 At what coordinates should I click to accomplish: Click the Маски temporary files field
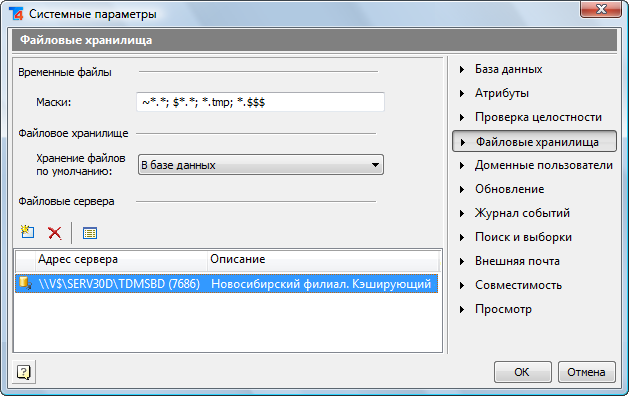point(260,102)
